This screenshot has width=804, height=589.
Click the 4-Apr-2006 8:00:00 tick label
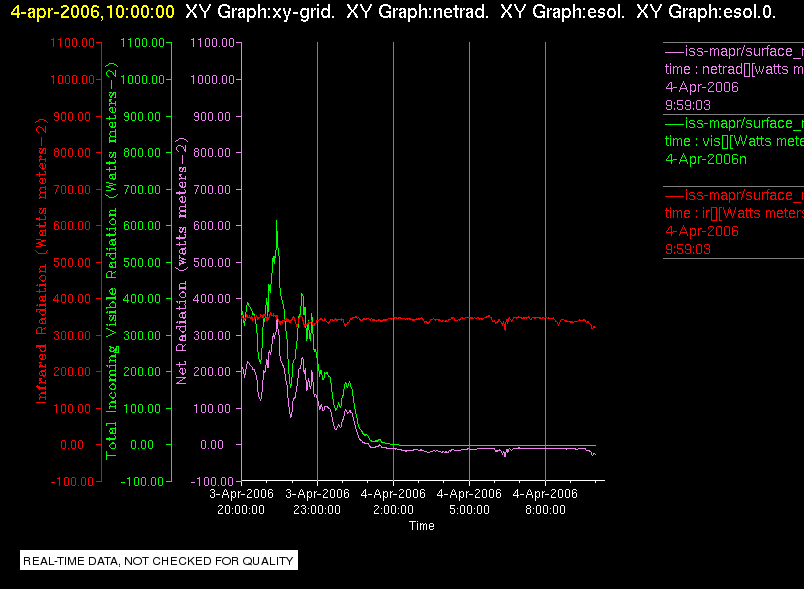[545, 502]
